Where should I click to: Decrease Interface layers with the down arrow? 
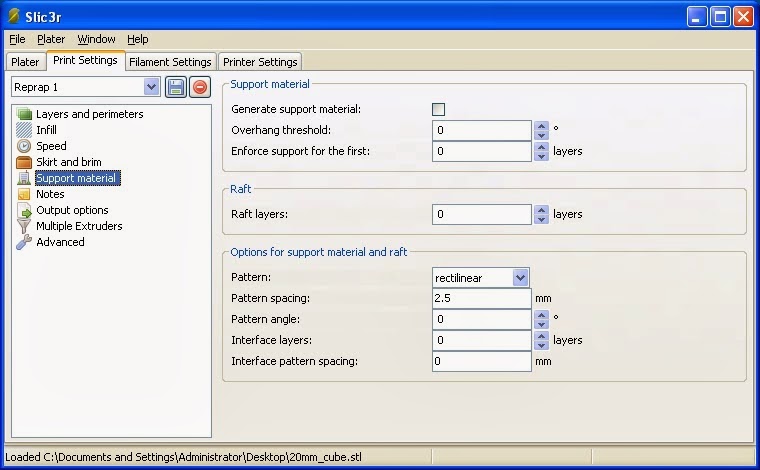541,345
